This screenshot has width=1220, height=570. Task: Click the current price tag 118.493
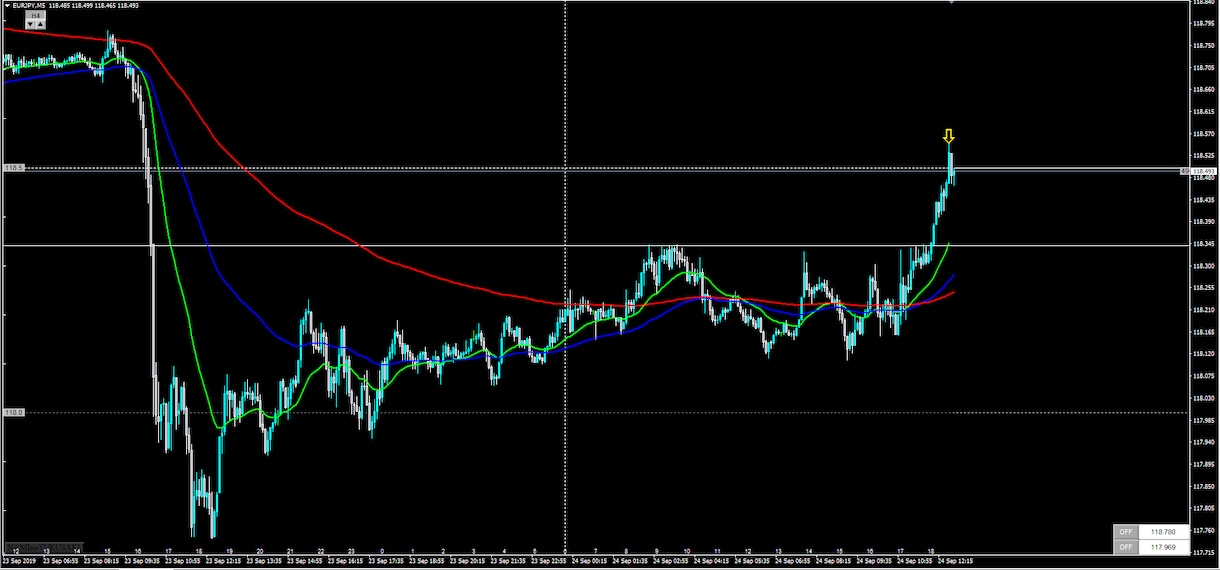point(1204,171)
